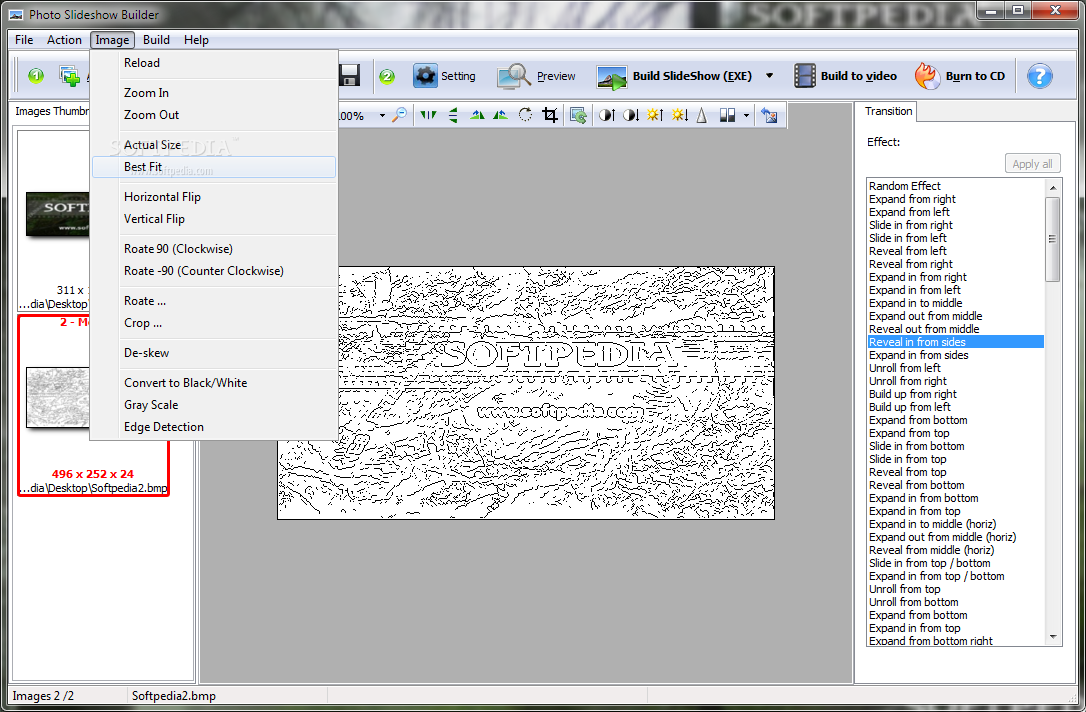
Task: Select 'Unroll from left' effect
Action: point(956,368)
